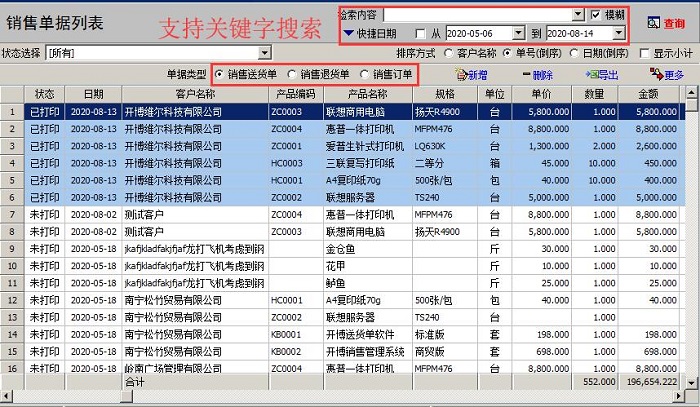Select row number 7 header
The width and height of the screenshot is (700, 407).
click(12, 215)
